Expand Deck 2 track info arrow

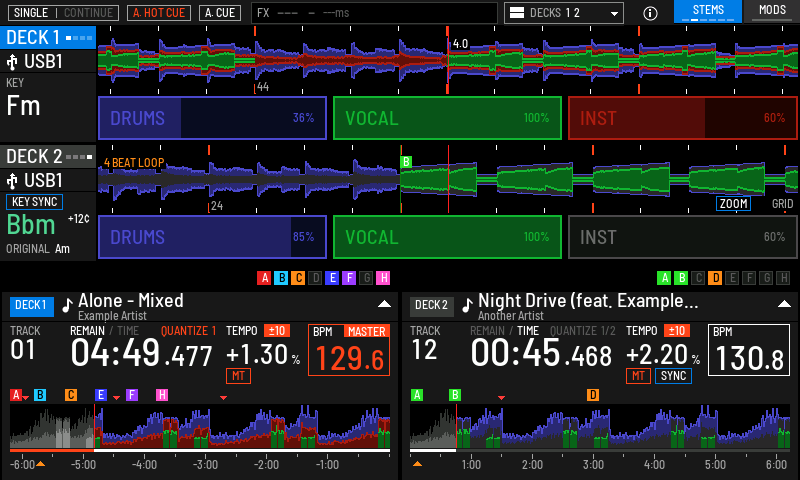click(784, 305)
